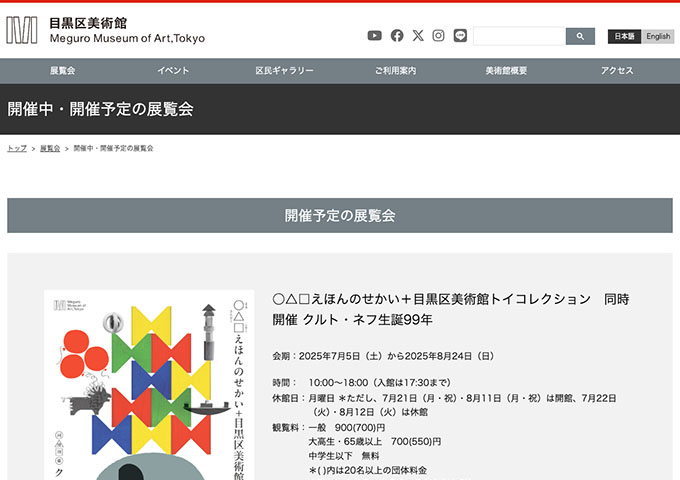The image size is (680, 480).
Task: Click the current breadcrumb 開催中・開催予定の展覧会
Action: click(x=113, y=148)
